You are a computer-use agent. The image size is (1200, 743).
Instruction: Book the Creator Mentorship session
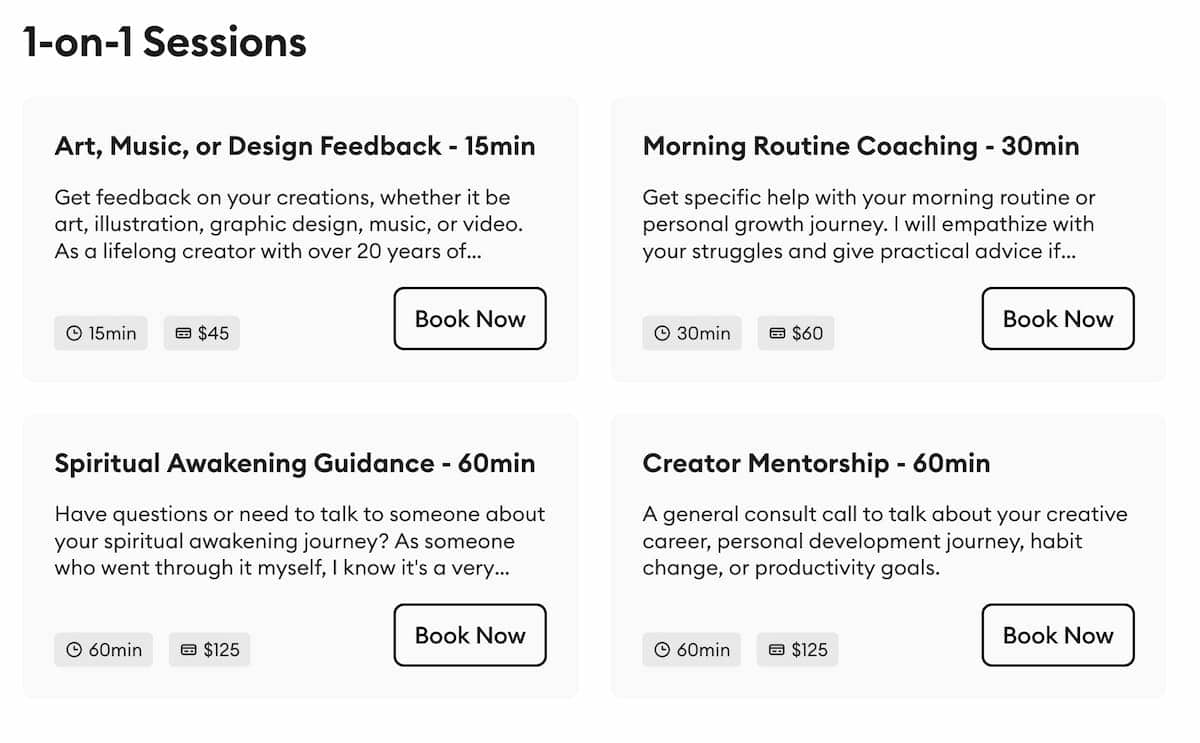pyautogui.click(x=1058, y=635)
